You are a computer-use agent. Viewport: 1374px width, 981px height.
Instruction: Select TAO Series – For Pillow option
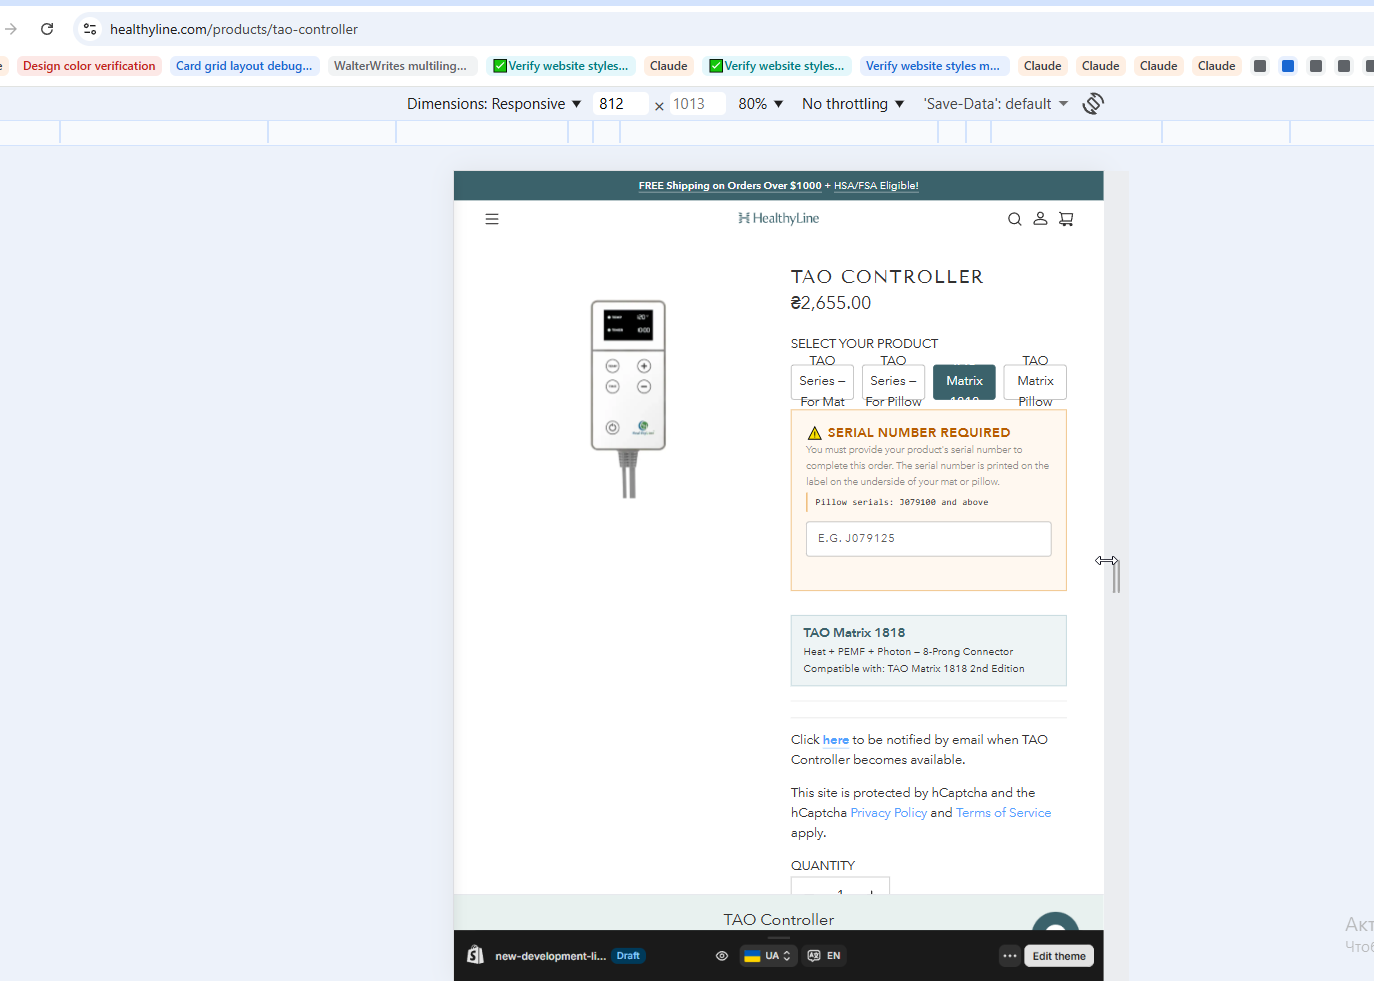point(893,381)
